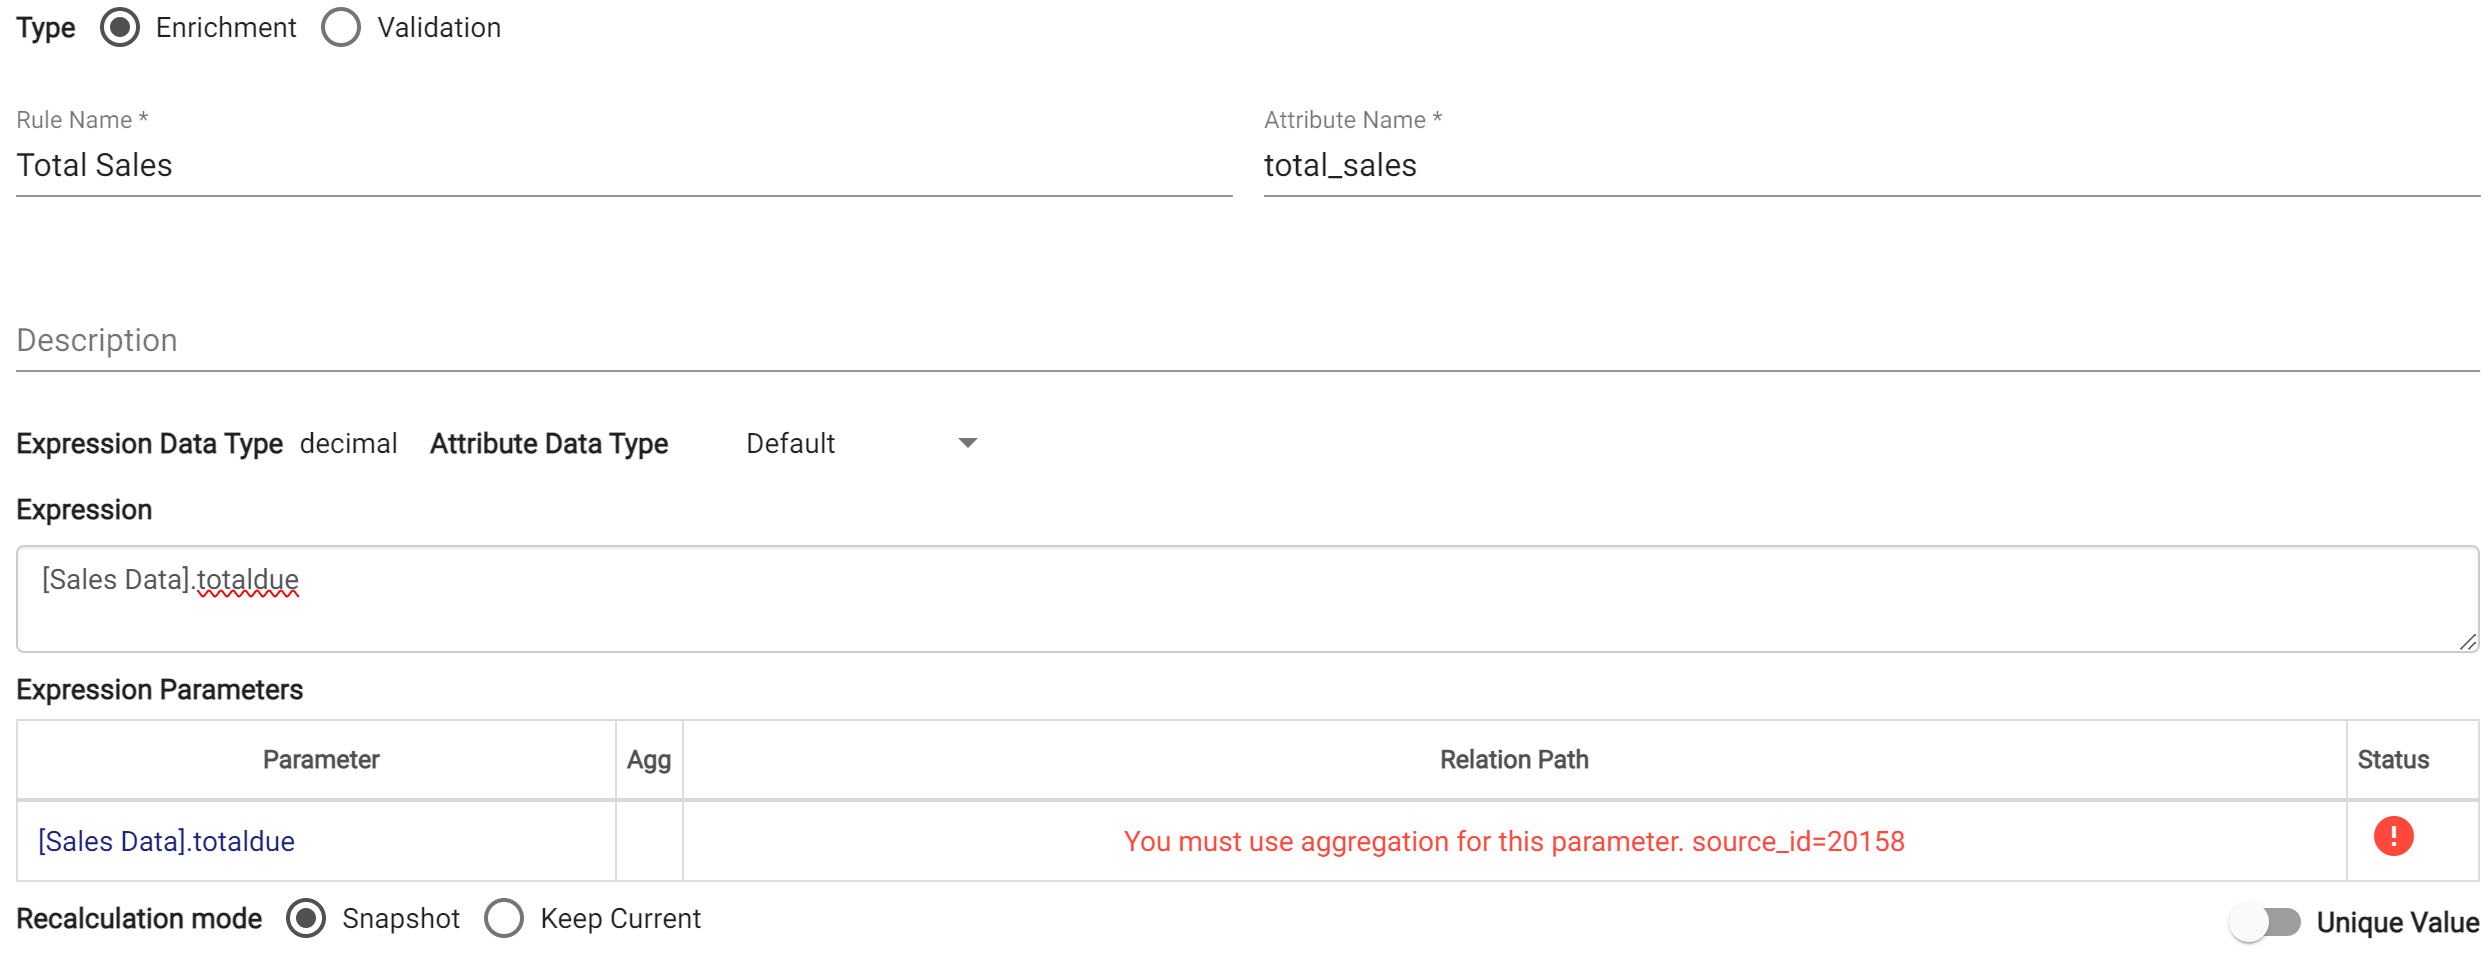
Task: Choose Keep Current recalculation mode
Action: pyautogui.click(x=504, y=918)
